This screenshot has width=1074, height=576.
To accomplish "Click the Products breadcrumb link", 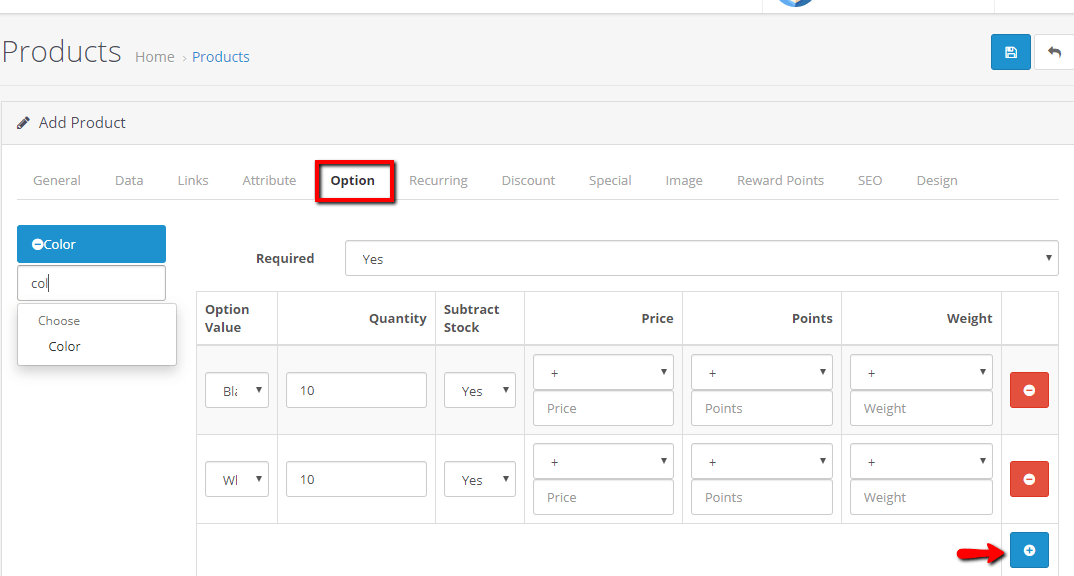I will [x=220, y=56].
